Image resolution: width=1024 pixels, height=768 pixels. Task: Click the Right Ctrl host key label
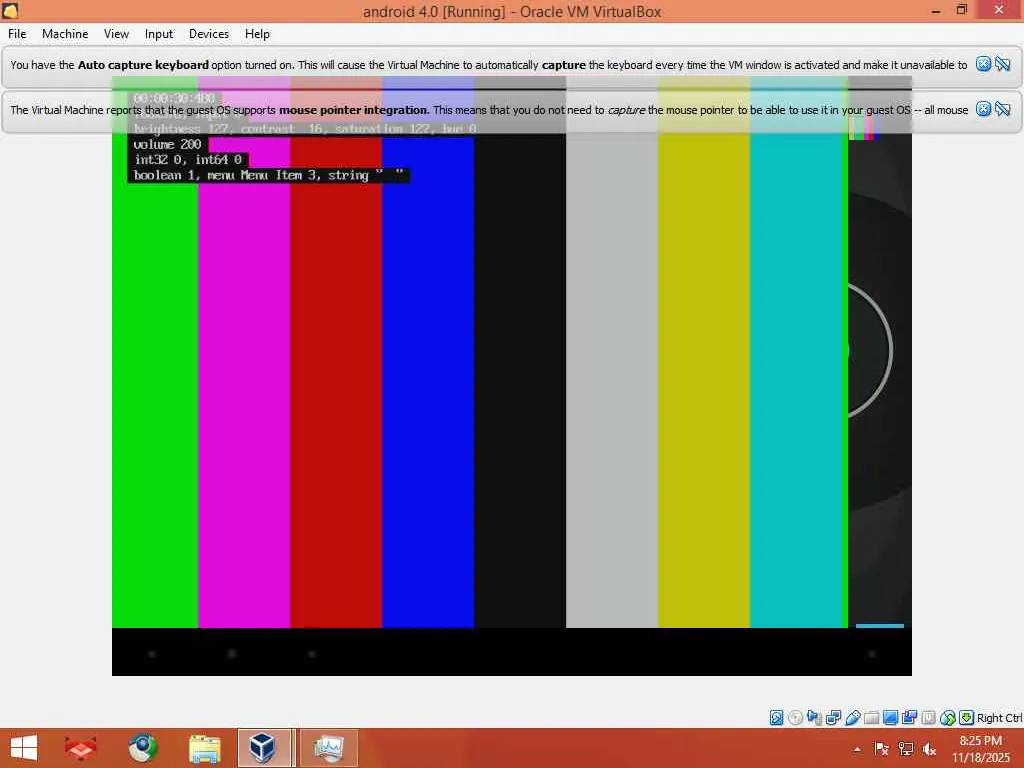pos(1000,718)
